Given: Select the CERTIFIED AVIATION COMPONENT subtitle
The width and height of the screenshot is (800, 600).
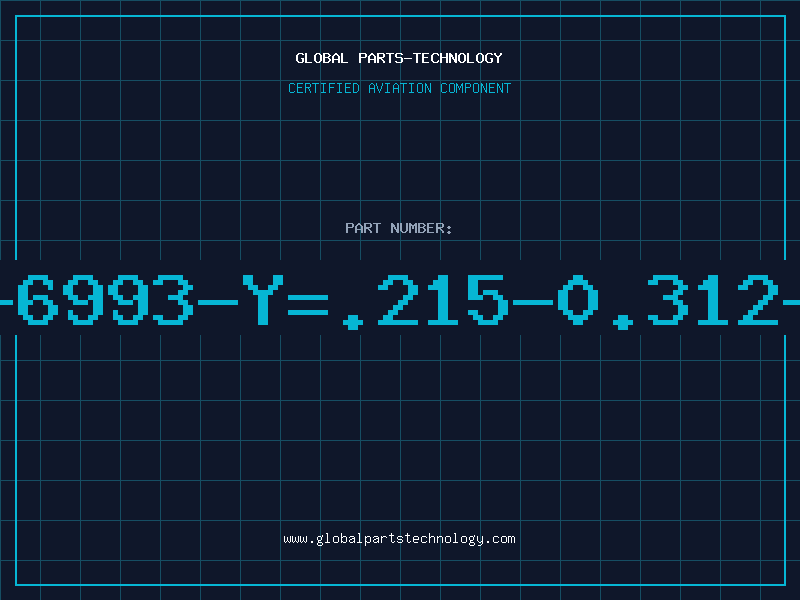Looking at the screenshot, I should pos(399,88).
